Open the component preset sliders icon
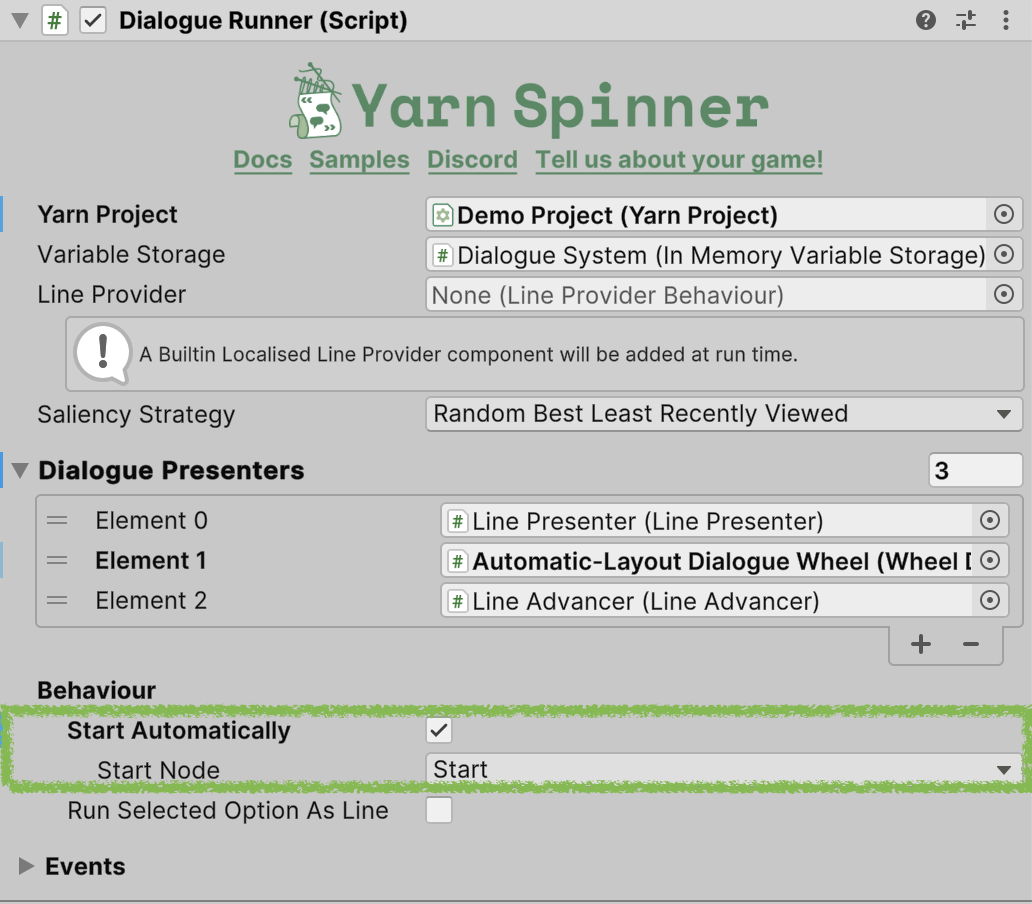Viewport: 1032px width, 904px height. click(x=965, y=20)
